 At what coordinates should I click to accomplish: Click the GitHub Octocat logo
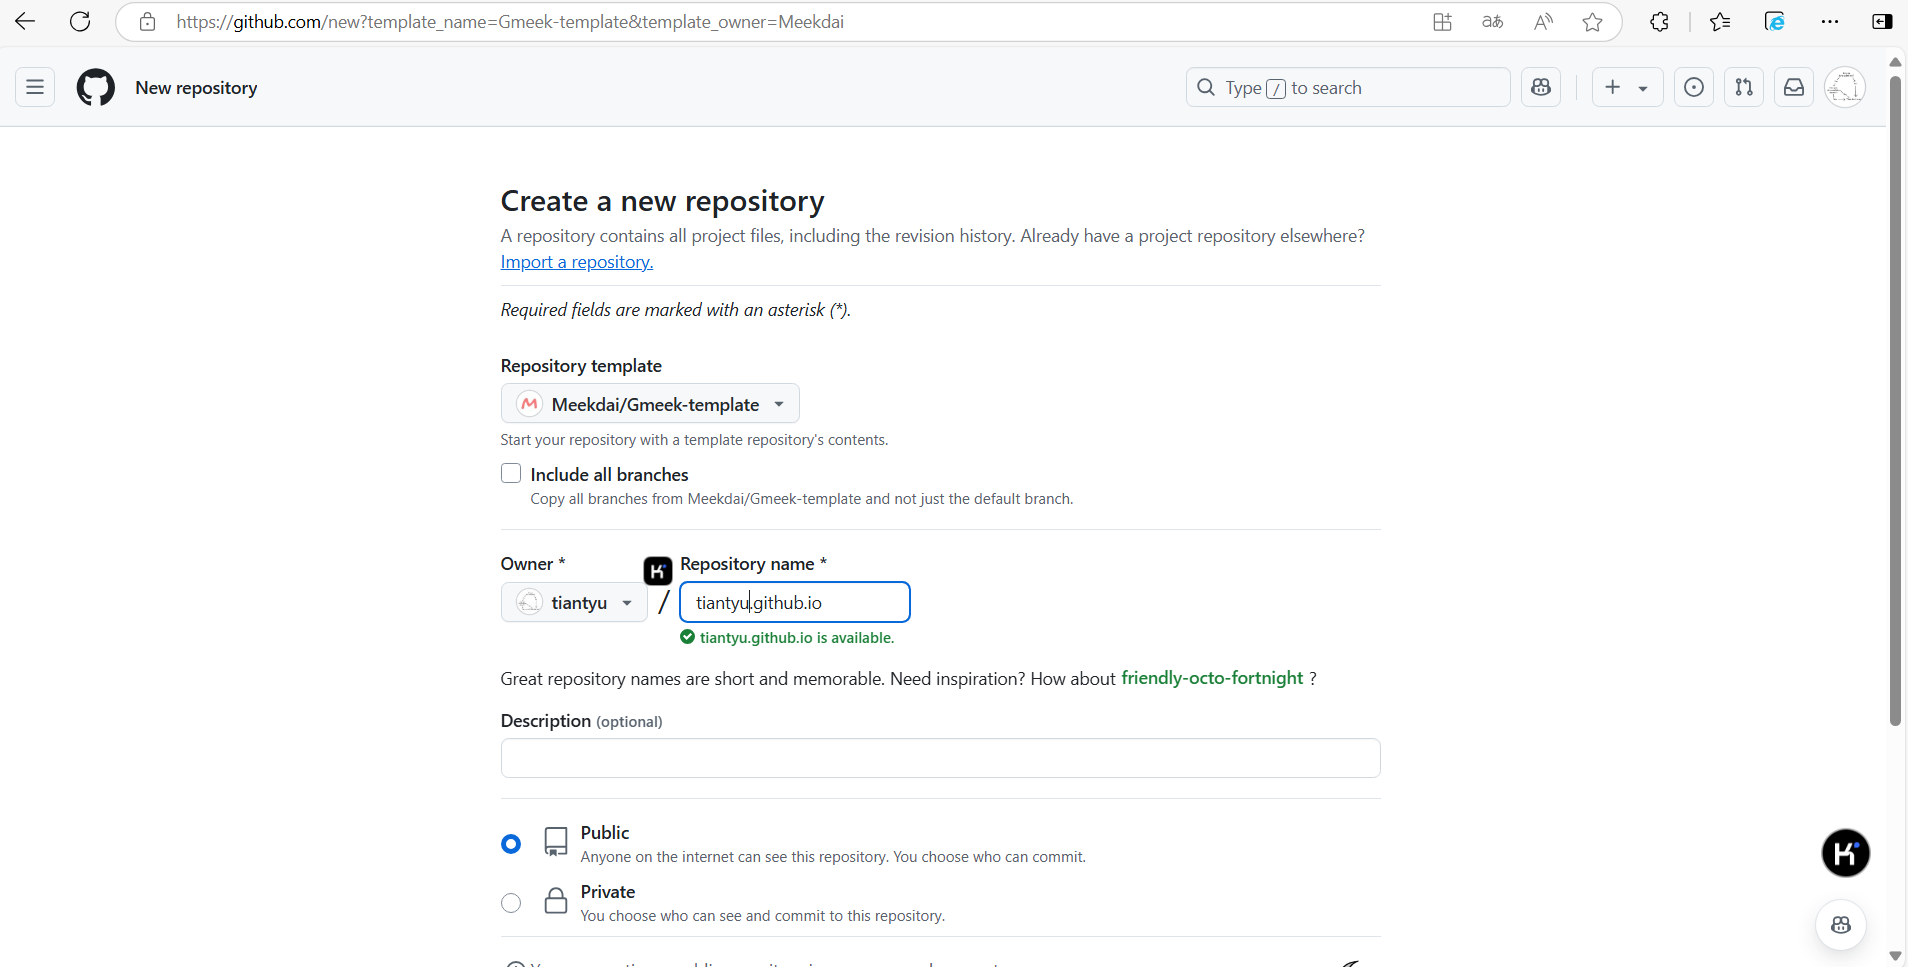click(96, 88)
